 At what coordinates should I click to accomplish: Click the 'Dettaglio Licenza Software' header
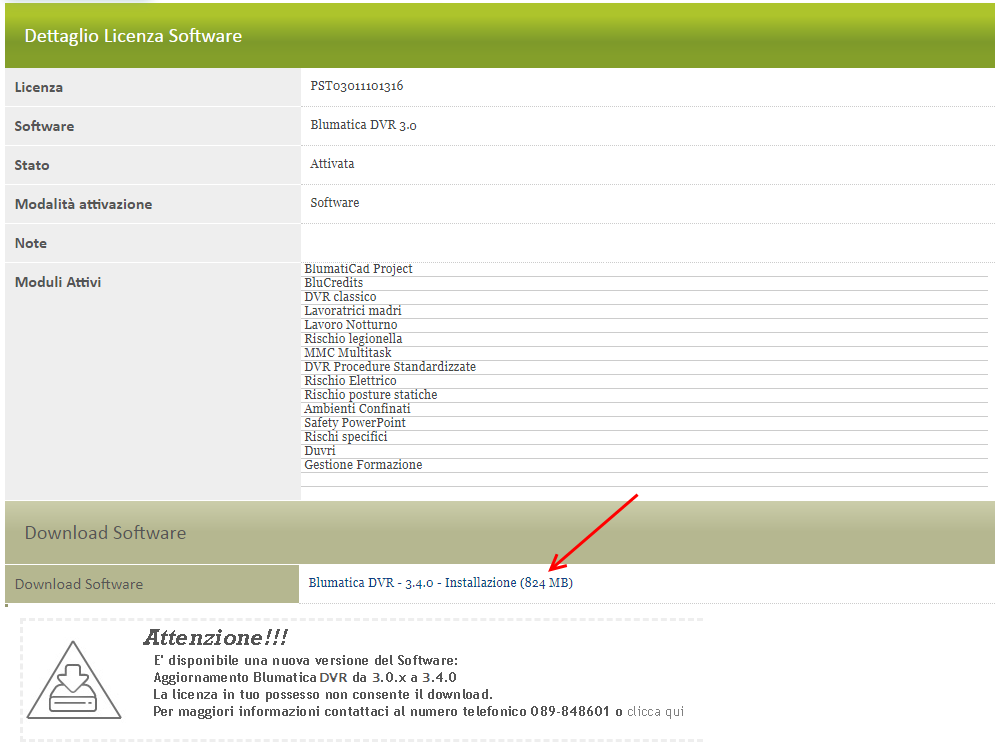pos(133,36)
